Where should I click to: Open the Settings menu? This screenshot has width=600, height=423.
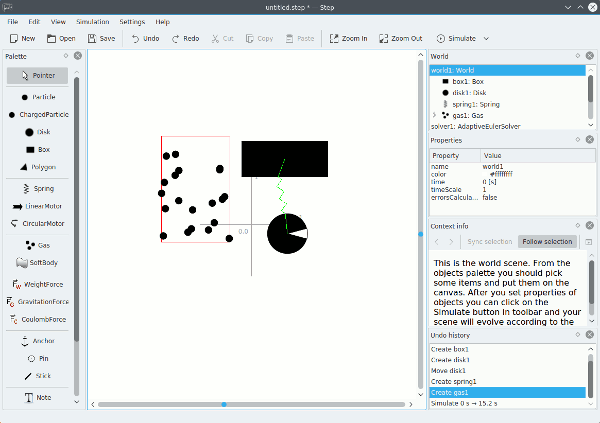tap(132, 21)
